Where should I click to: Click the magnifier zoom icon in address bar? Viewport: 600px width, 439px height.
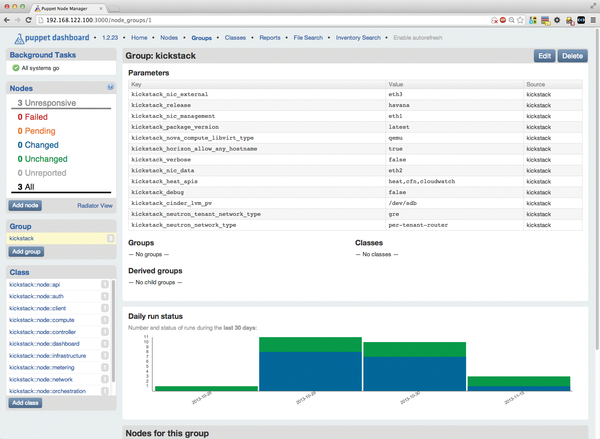(512, 20)
